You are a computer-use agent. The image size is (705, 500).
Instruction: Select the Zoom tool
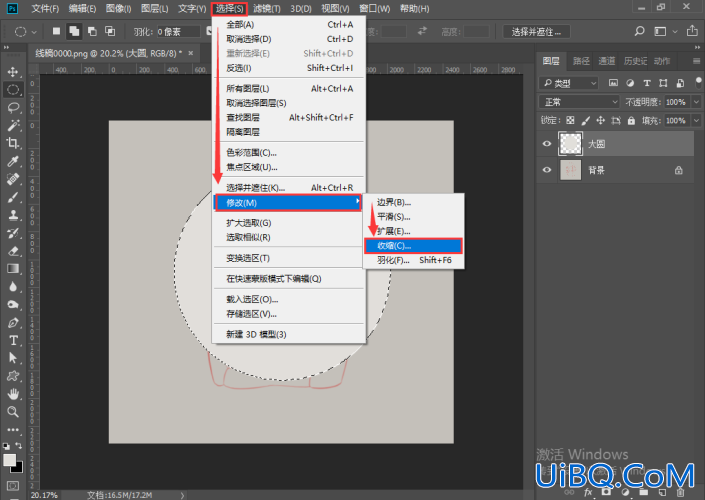[x=13, y=411]
